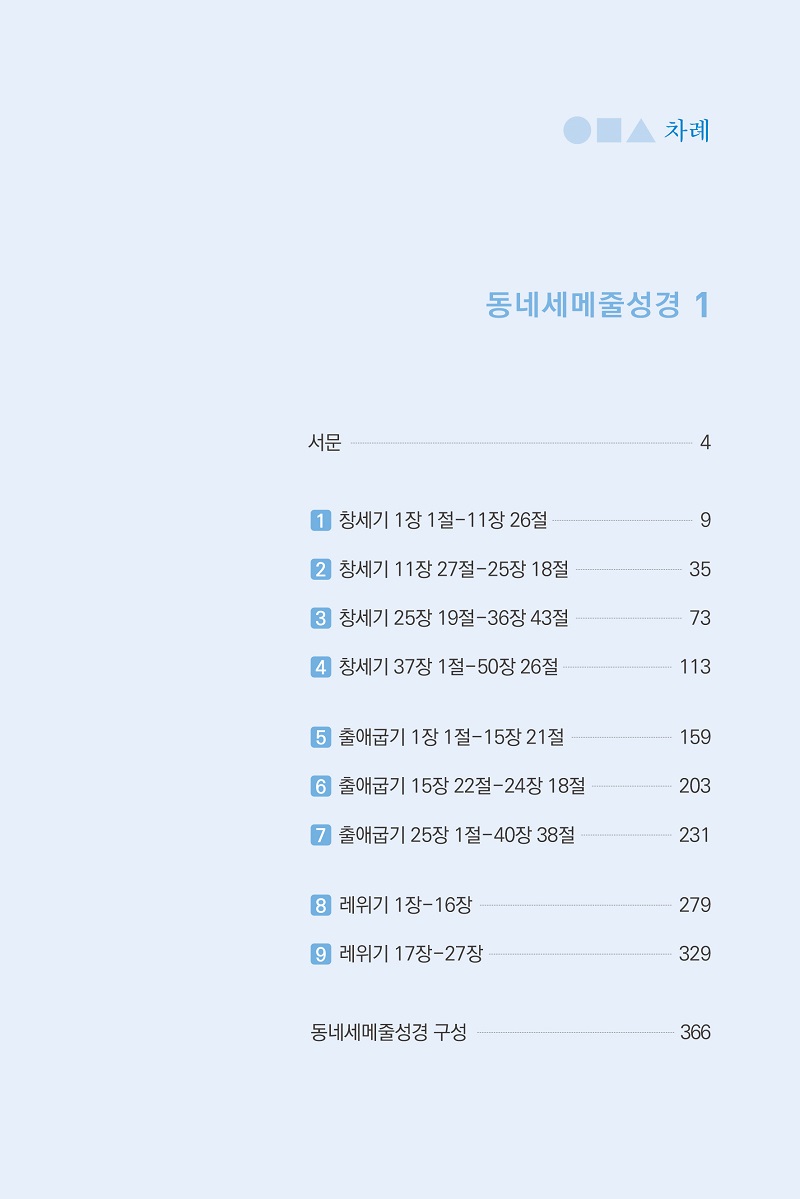The height and width of the screenshot is (1199, 800).
Task: Open 창세기 37장 1절-50장 26절 entry
Action: point(510,667)
